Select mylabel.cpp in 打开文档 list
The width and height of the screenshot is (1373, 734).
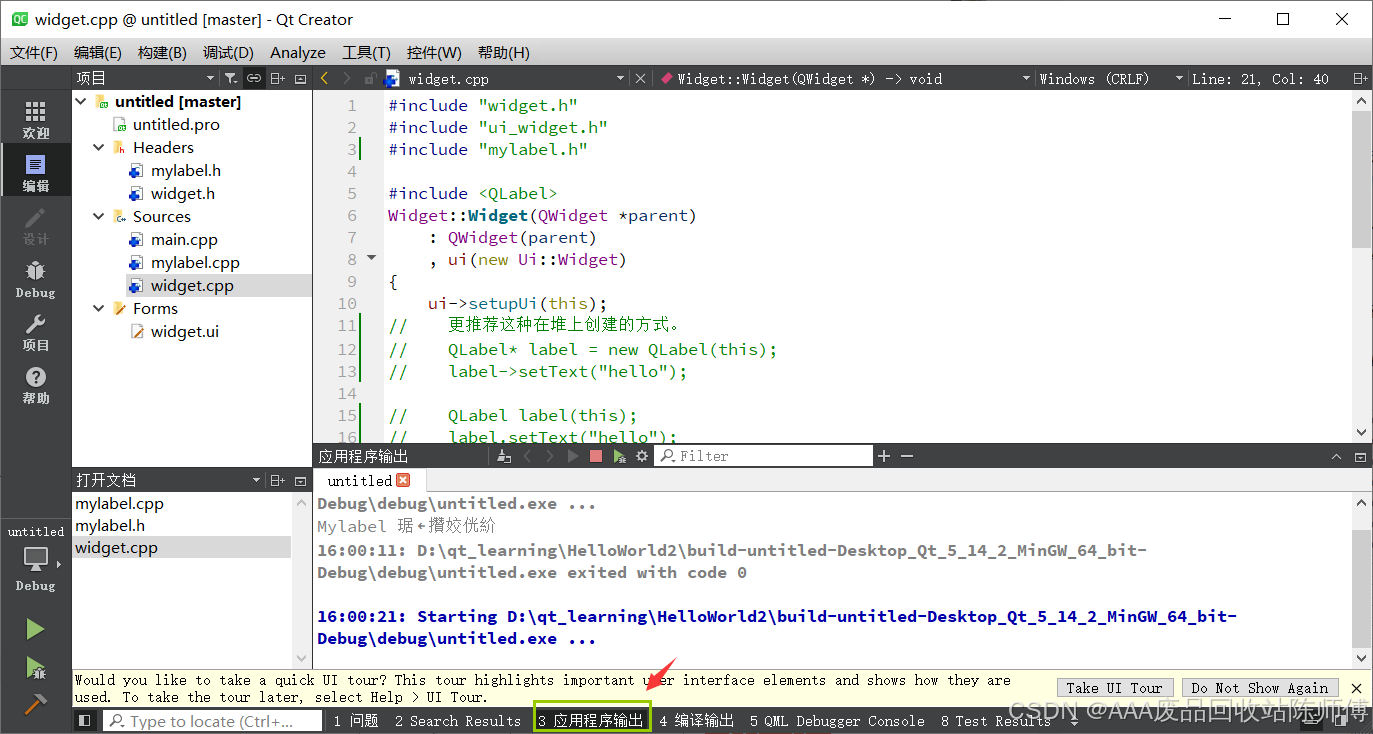click(x=119, y=504)
